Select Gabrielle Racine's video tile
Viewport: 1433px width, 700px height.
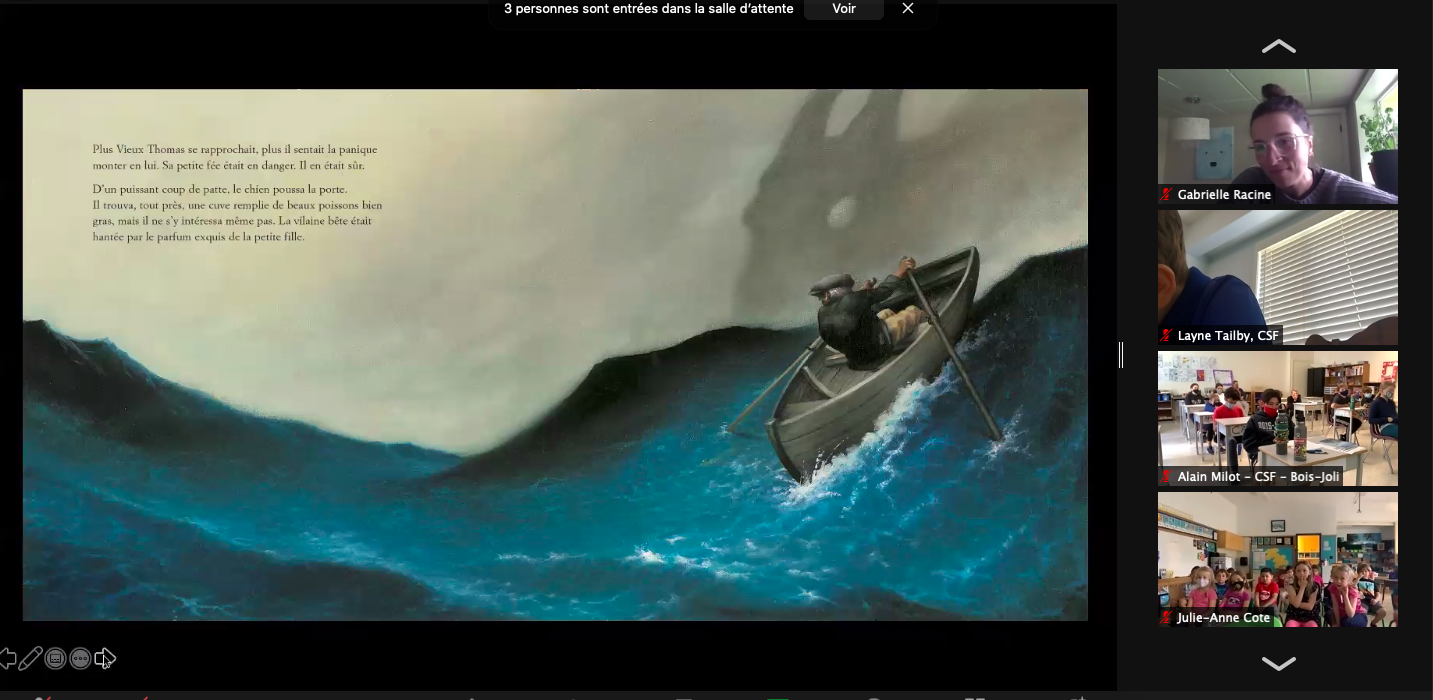point(1278,136)
